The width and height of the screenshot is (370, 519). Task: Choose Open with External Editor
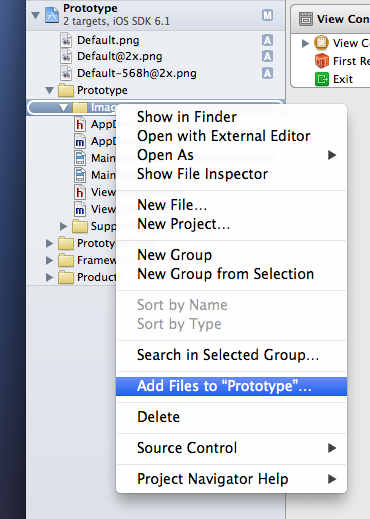pyautogui.click(x=231, y=136)
